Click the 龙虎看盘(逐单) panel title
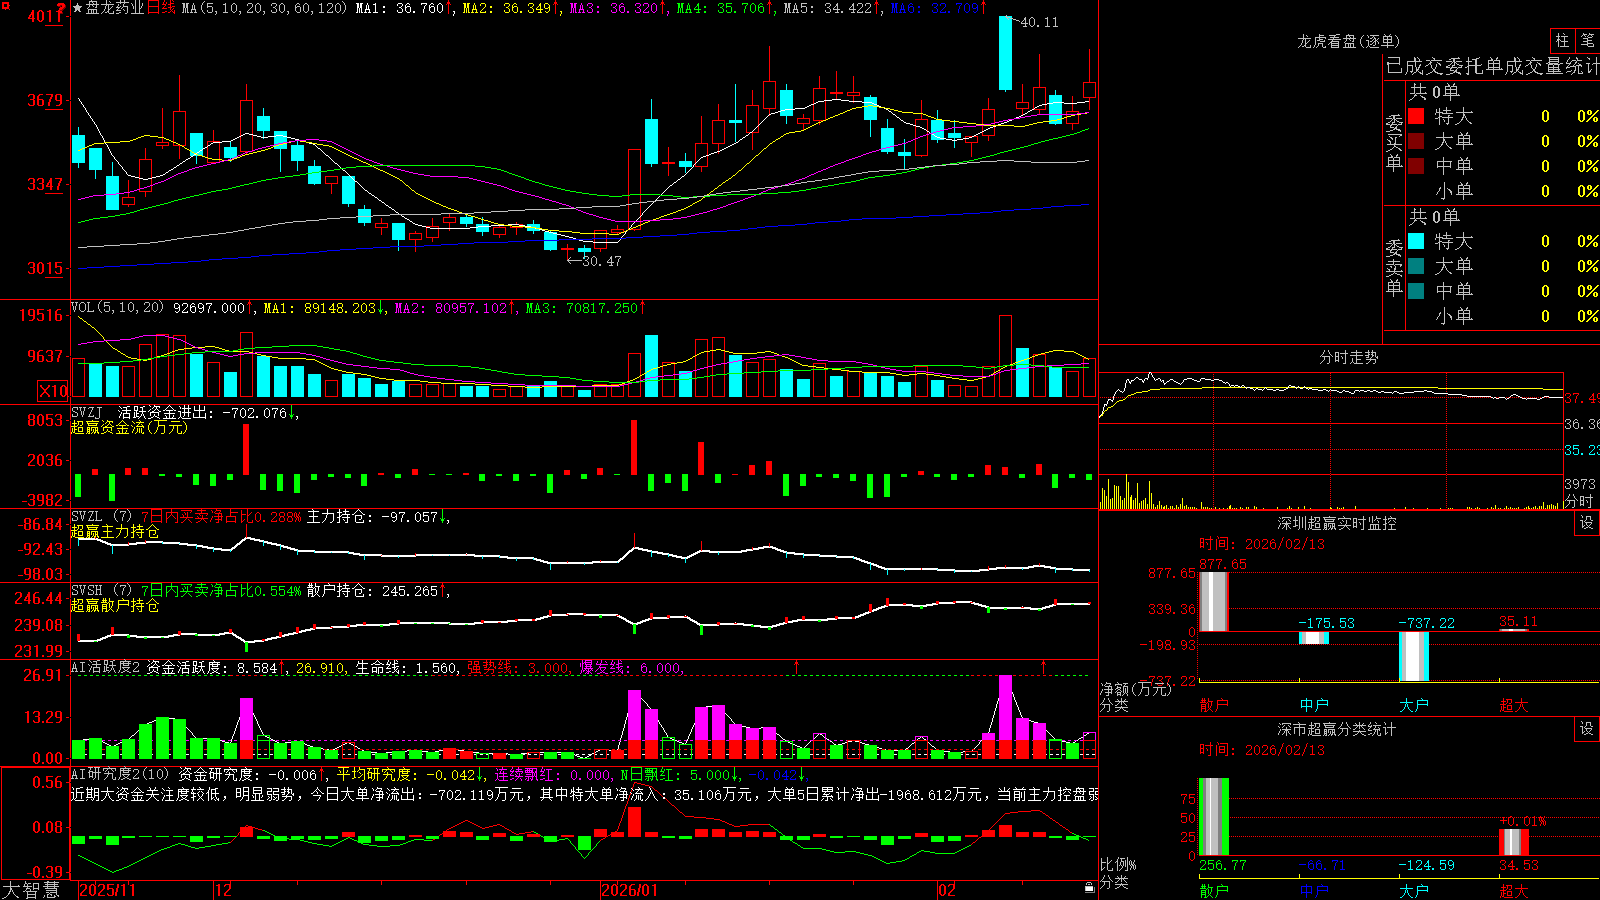Viewport: 1600px width, 900px height. click(x=1348, y=41)
